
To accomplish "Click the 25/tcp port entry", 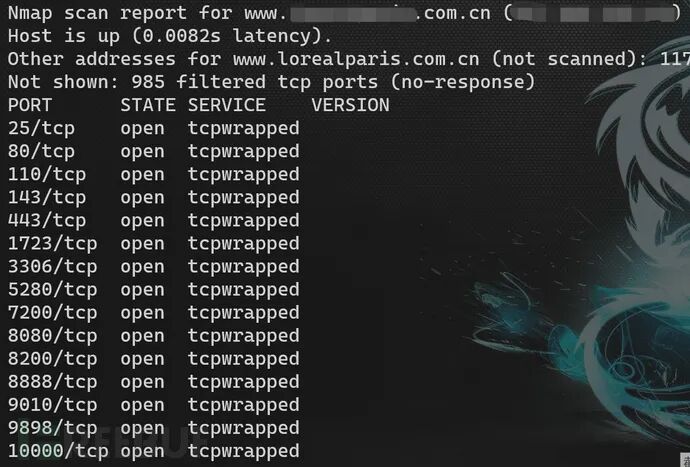I will [x=41, y=129].
